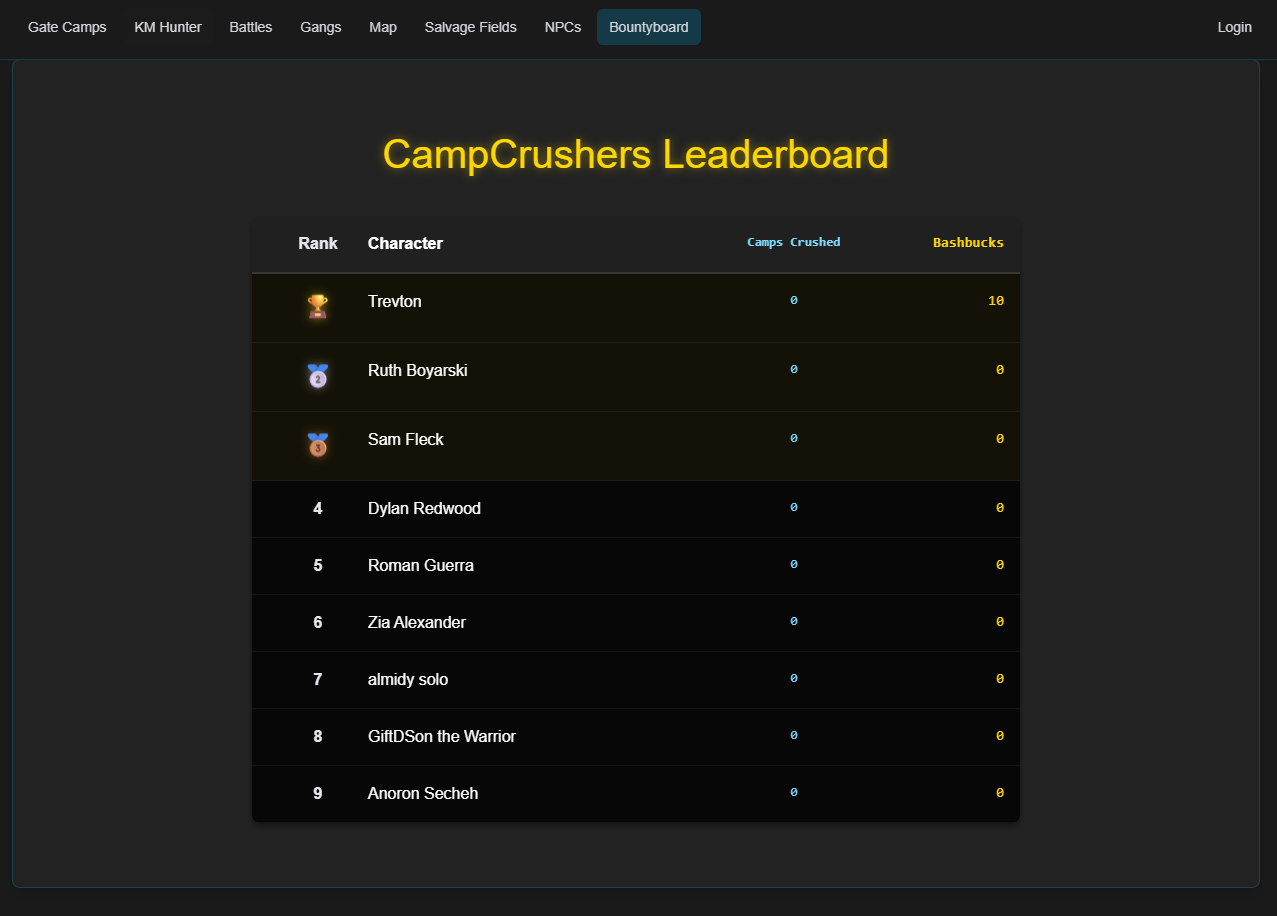Click the silver medal icon for Ruth Boyarski

click(316, 376)
